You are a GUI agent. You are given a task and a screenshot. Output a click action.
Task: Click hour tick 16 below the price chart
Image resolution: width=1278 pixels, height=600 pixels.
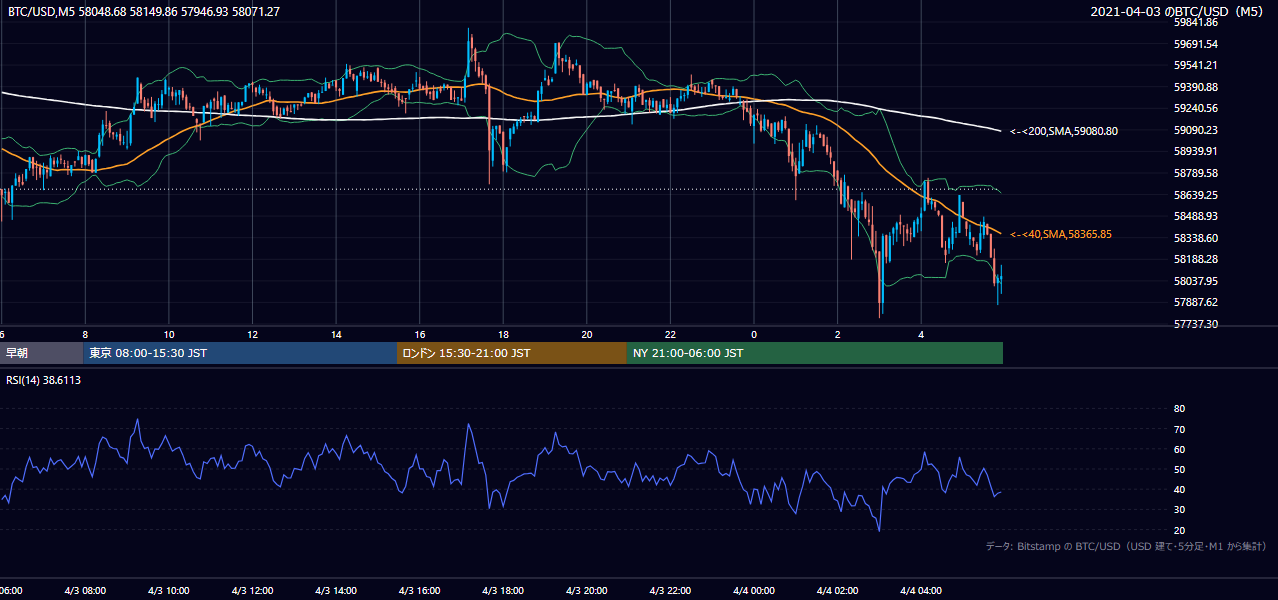(420, 334)
